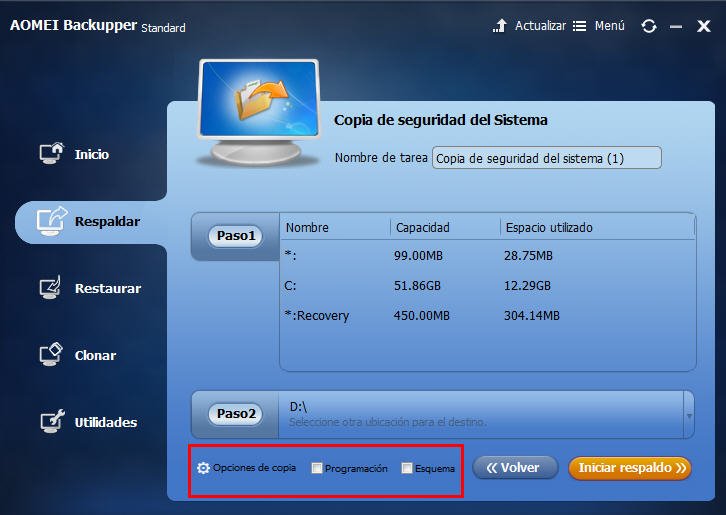
Task: Open the Clonar section label
Action: (x=95, y=355)
